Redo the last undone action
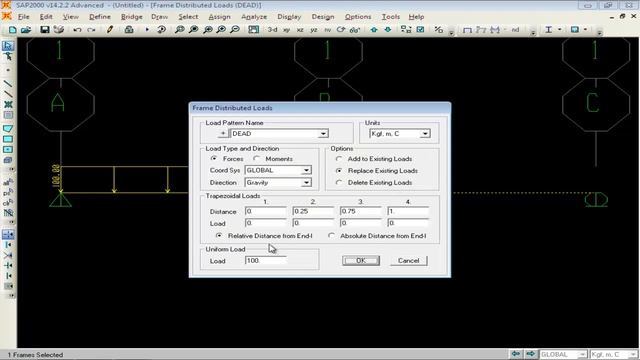 [x=91, y=30]
